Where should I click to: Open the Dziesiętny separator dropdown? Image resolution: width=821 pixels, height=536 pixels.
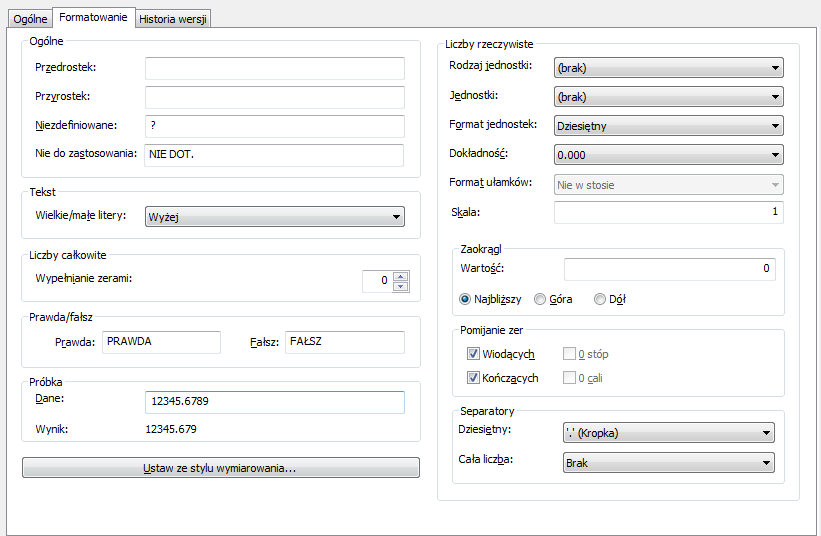pos(668,433)
